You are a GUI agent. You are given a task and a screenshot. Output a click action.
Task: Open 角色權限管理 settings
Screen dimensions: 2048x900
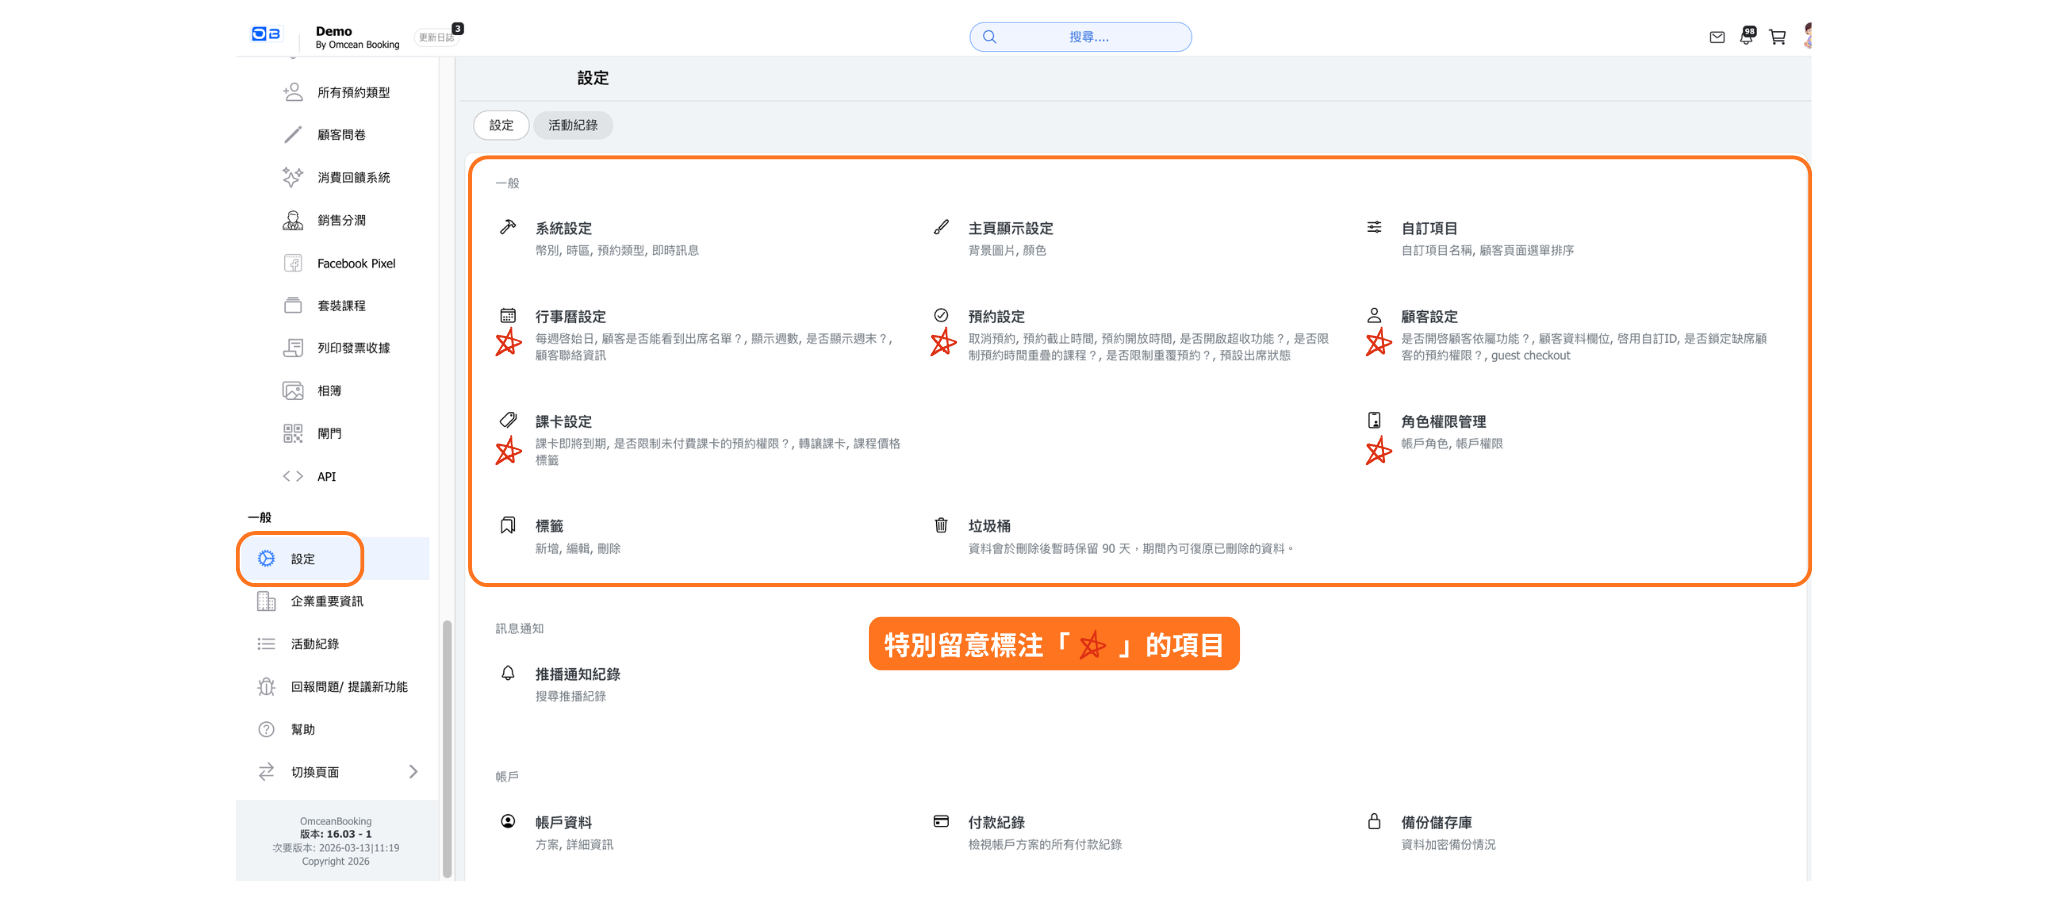point(1443,421)
